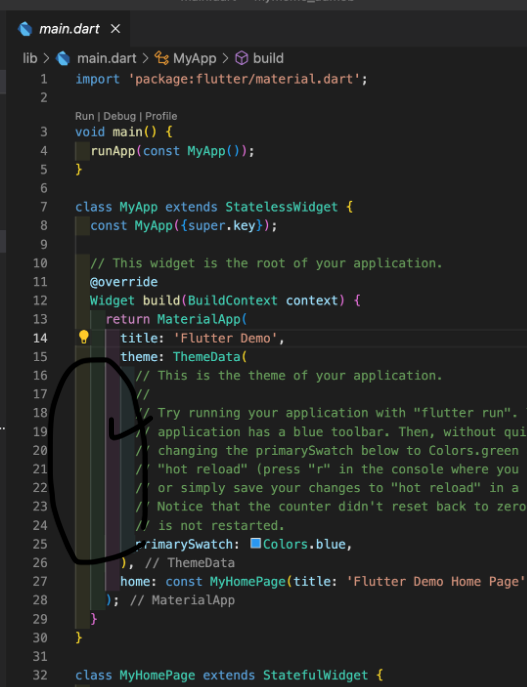Click the Dart icon in the breadcrumb
Viewport: 527px width, 687px height.
63,58
